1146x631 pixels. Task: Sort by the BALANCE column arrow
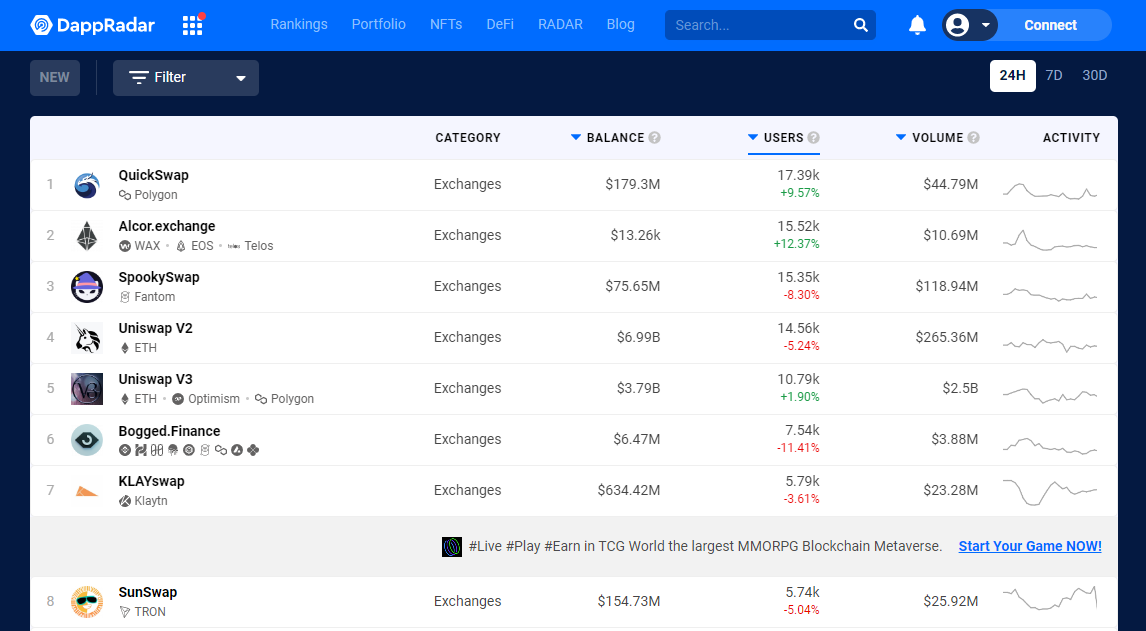576,137
